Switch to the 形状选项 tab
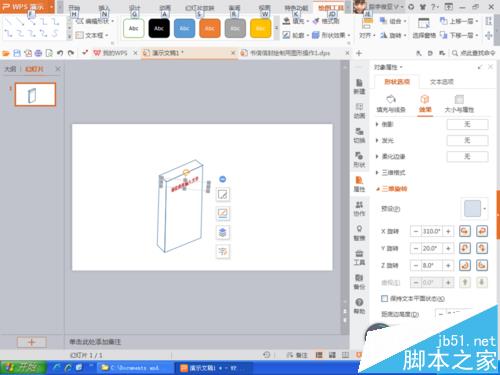Viewport: 500px width, 375px height. tap(397, 82)
